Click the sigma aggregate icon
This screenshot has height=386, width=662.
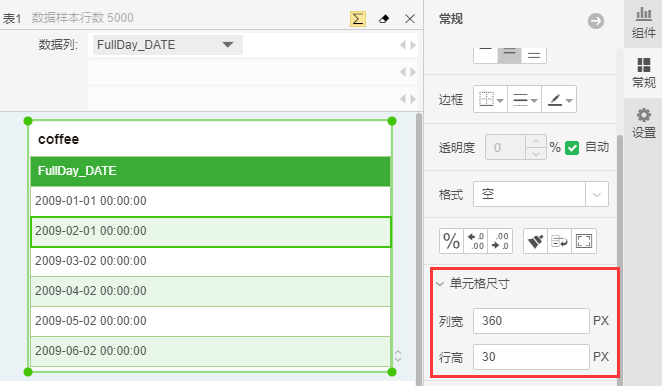coord(358,19)
